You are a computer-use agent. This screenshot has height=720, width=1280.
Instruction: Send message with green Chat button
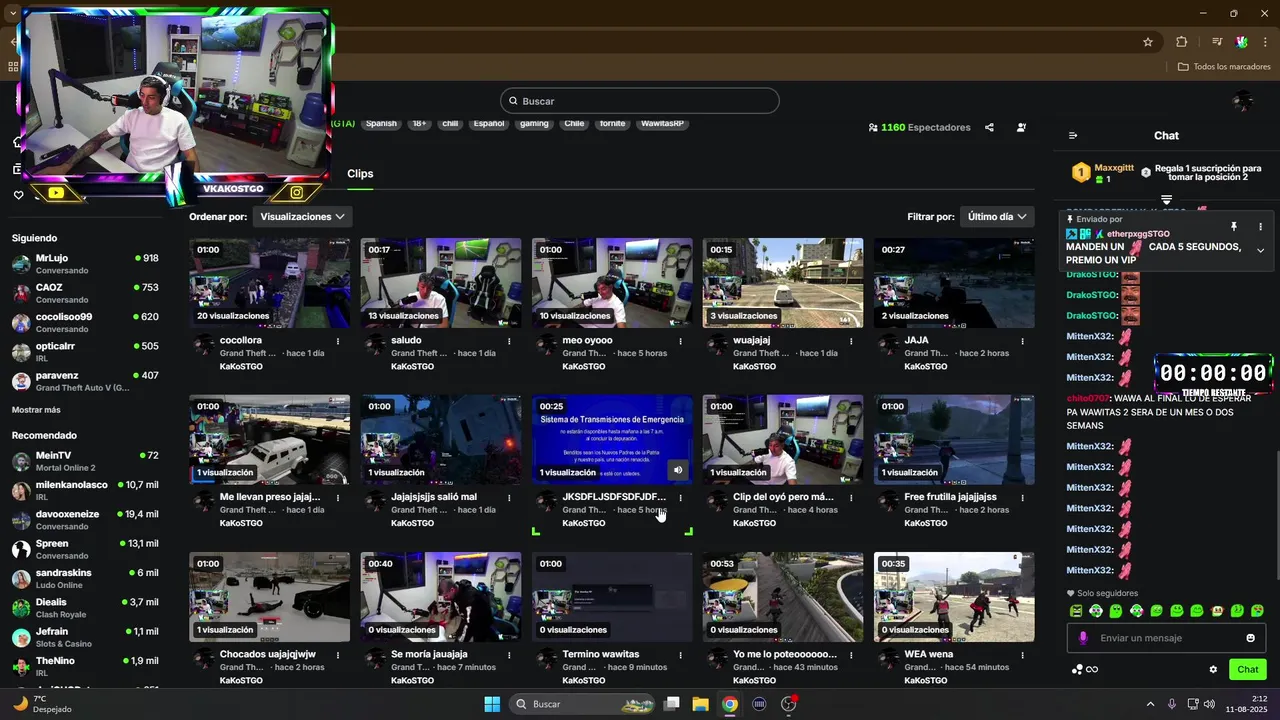1248,670
